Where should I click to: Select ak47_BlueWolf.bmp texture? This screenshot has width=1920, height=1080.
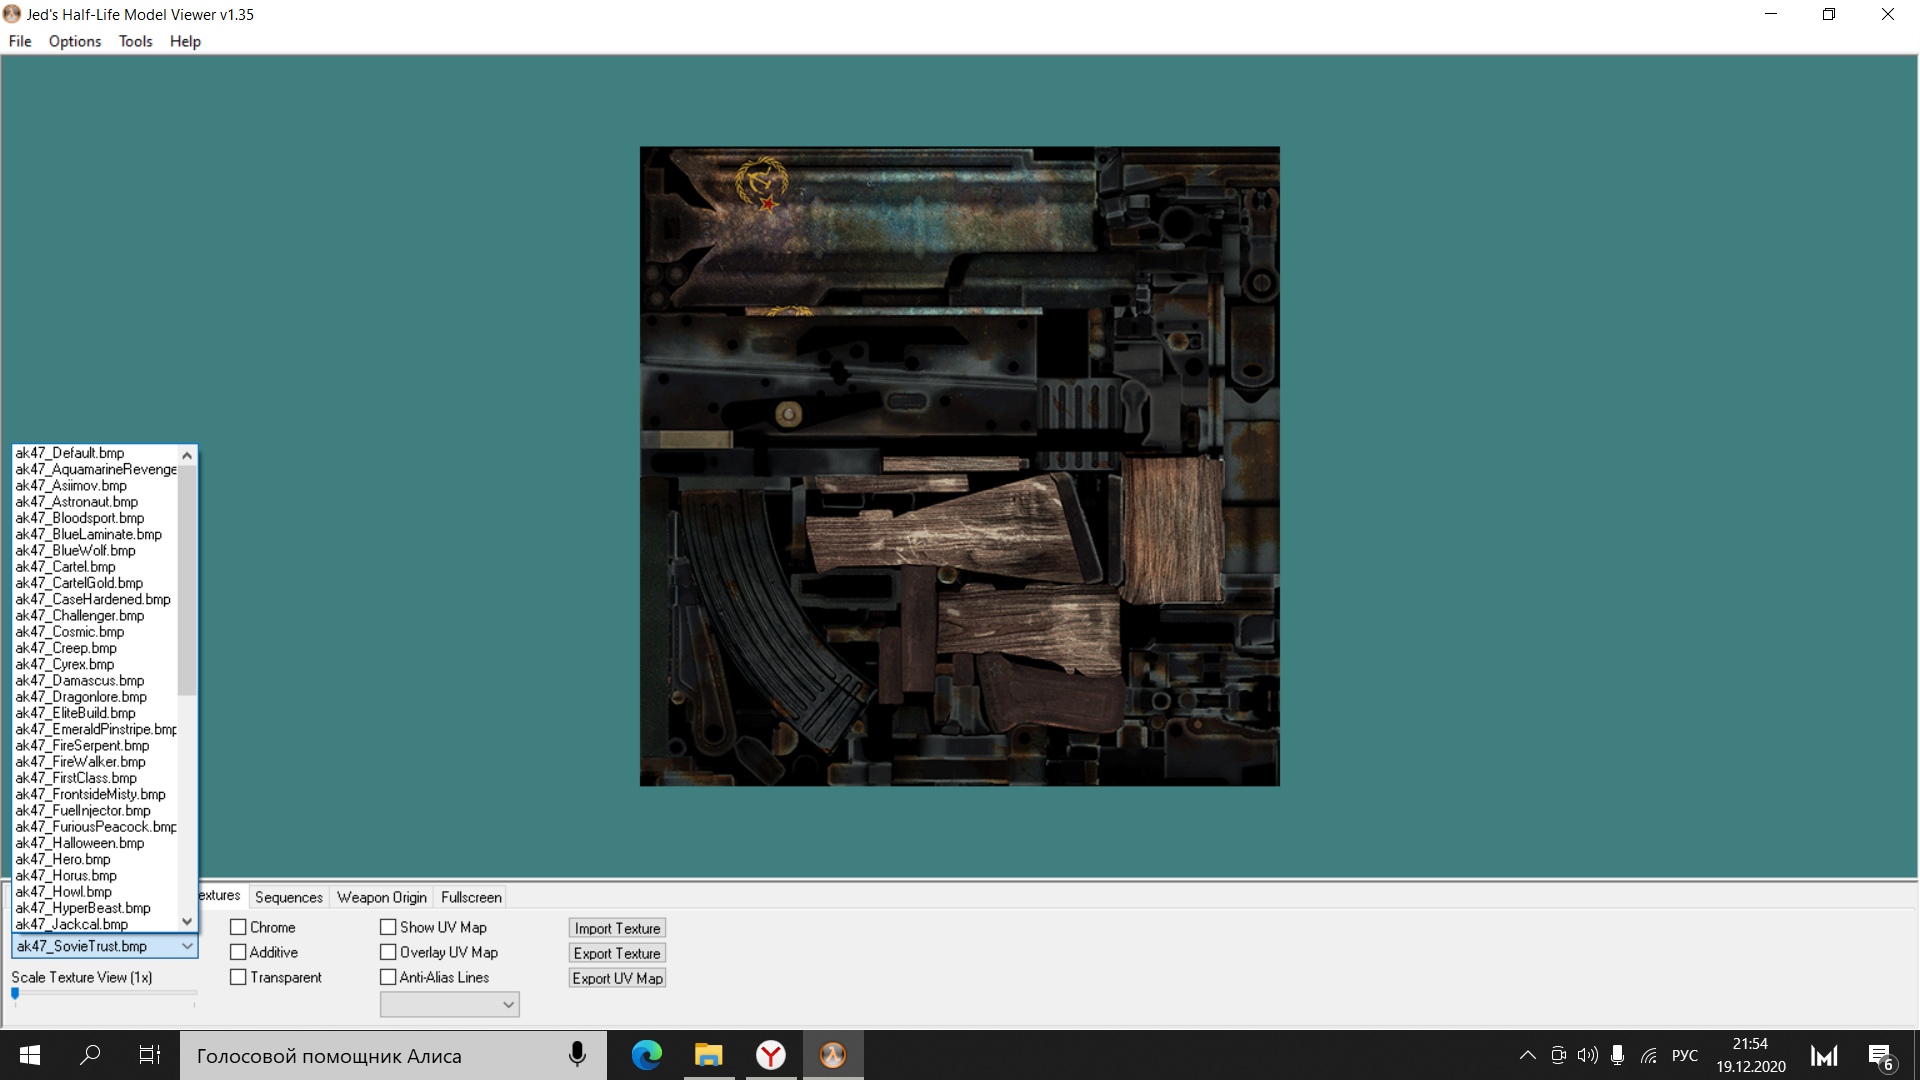click(95, 550)
